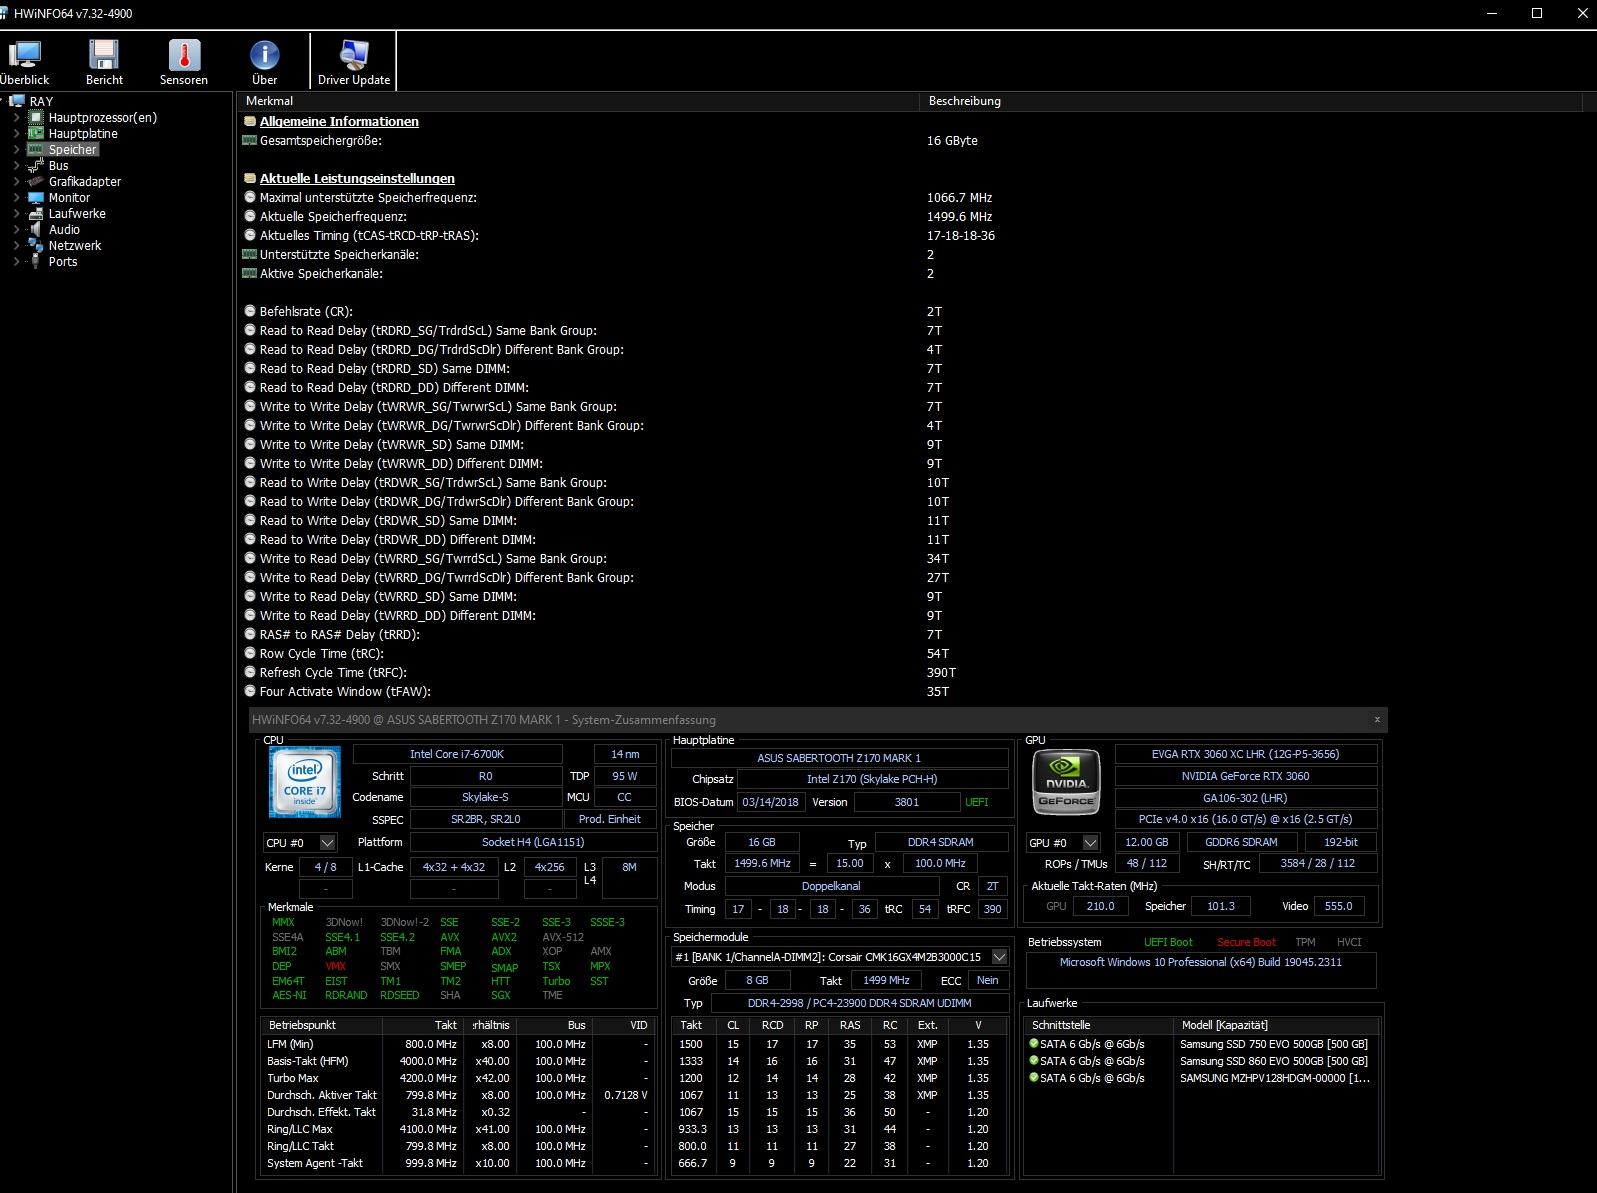Image resolution: width=1597 pixels, height=1193 pixels.
Task: Expand the Laufwerke tree node
Action: [16, 213]
